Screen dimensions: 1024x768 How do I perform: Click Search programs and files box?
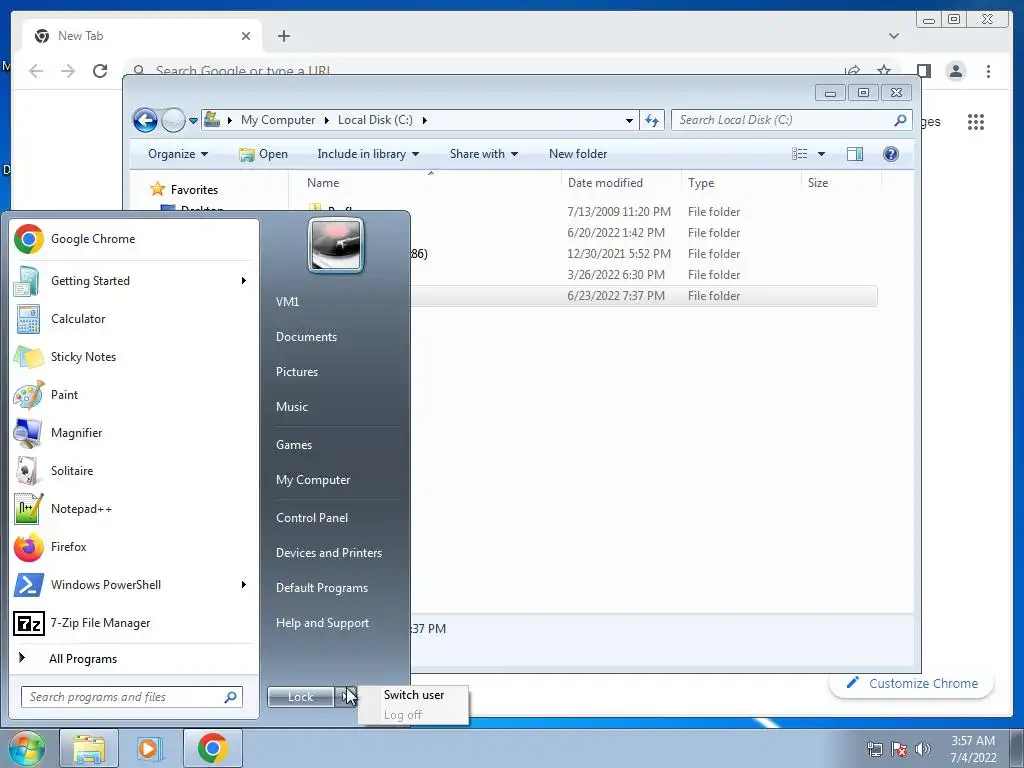(131, 697)
